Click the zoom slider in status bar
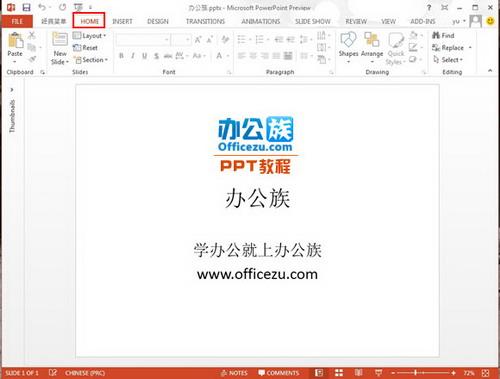500x379 pixels. 423,373
